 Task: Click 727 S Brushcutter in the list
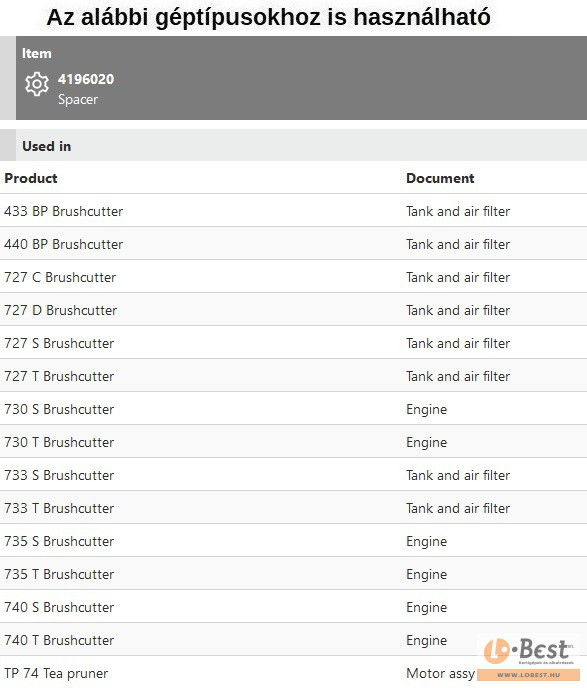(x=59, y=343)
